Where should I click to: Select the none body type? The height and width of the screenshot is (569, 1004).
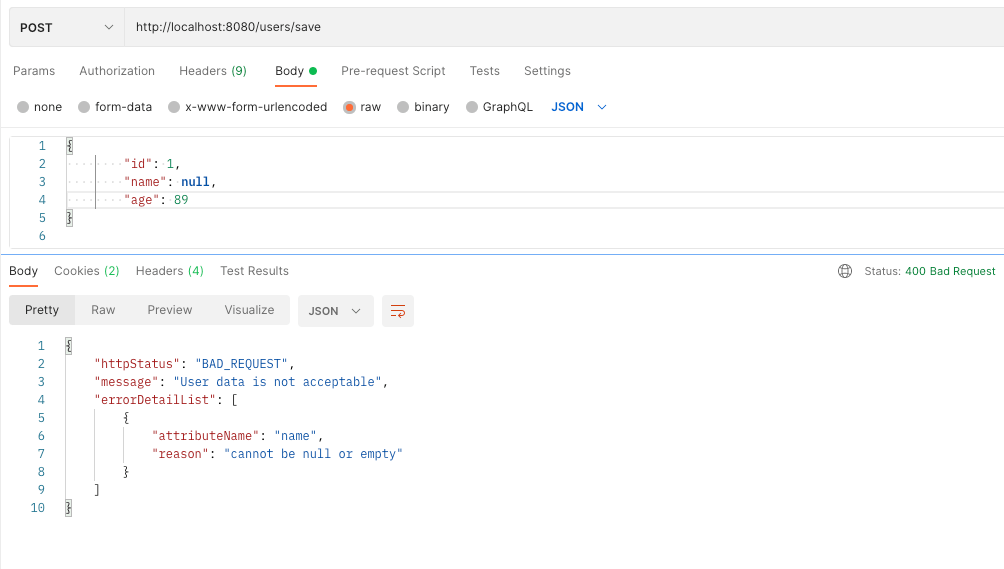[x=40, y=107]
